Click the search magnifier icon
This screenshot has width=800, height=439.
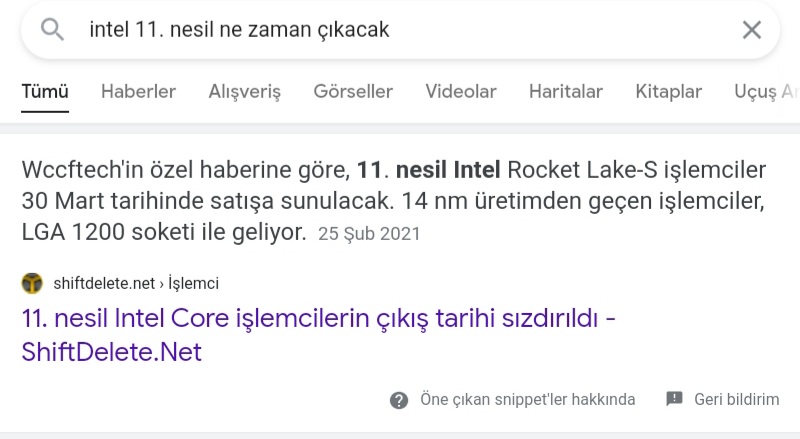(x=52, y=30)
